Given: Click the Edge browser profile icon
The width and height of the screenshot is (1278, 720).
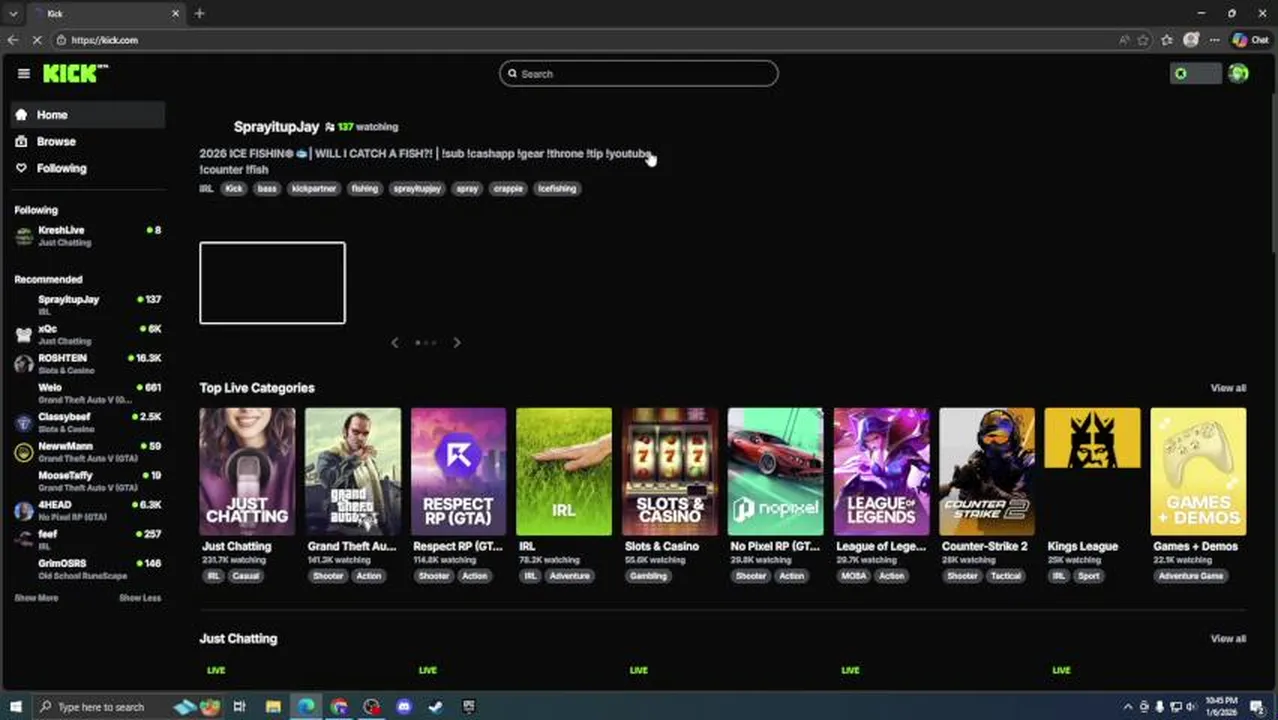Looking at the screenshot, I should [x=1190, y=40].
